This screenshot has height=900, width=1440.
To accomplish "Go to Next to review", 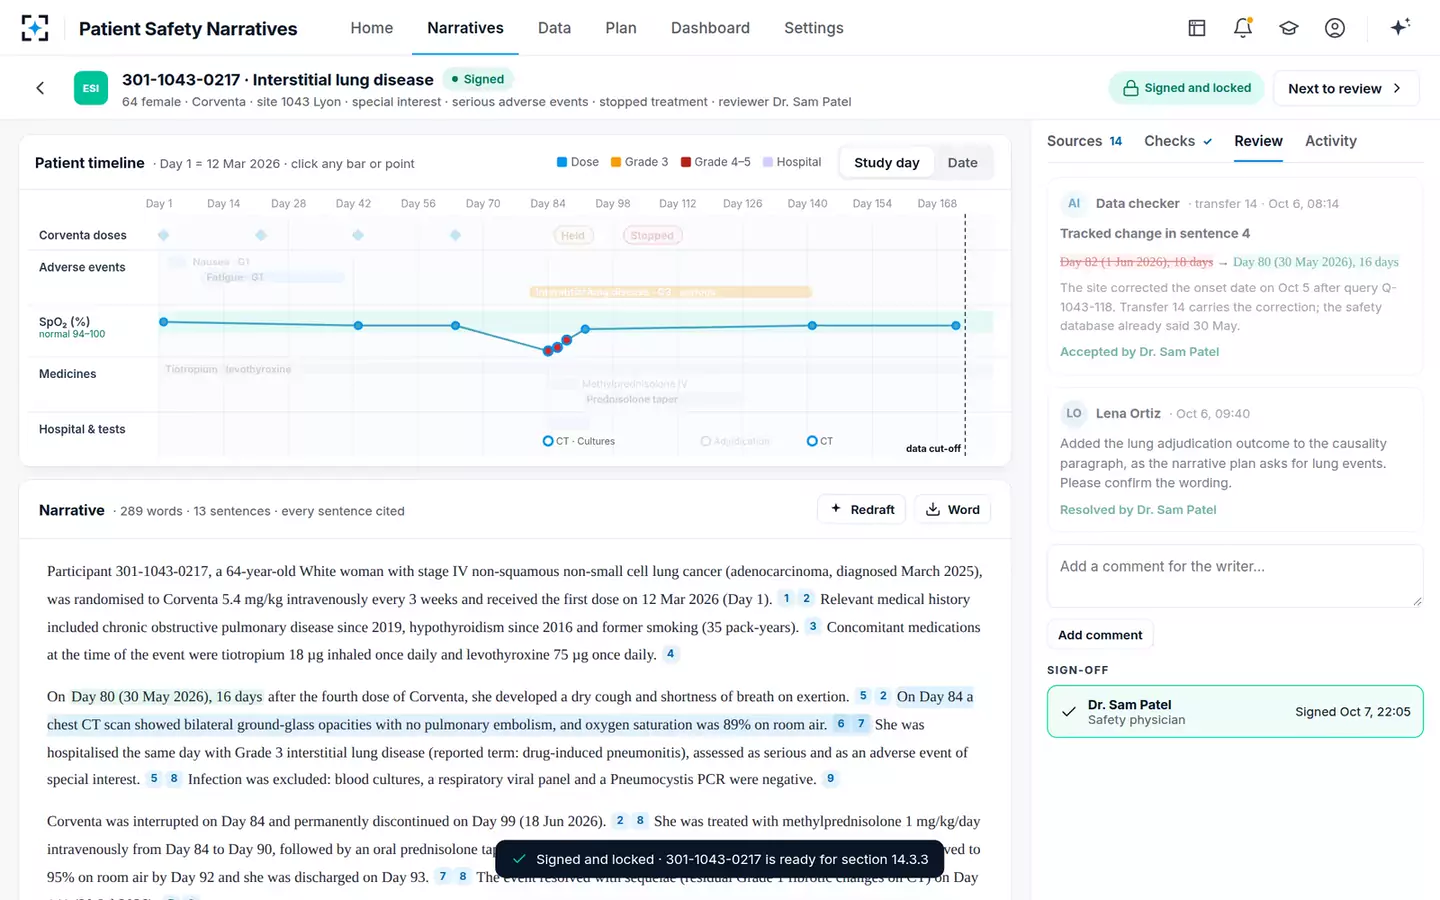I will coord(1346,88).
